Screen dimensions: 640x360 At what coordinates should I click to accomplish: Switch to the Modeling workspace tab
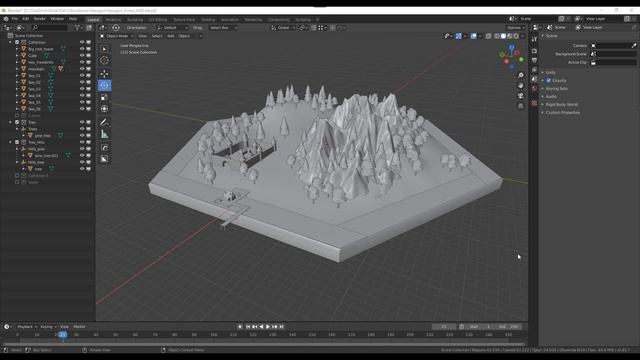tap(113, 20)
